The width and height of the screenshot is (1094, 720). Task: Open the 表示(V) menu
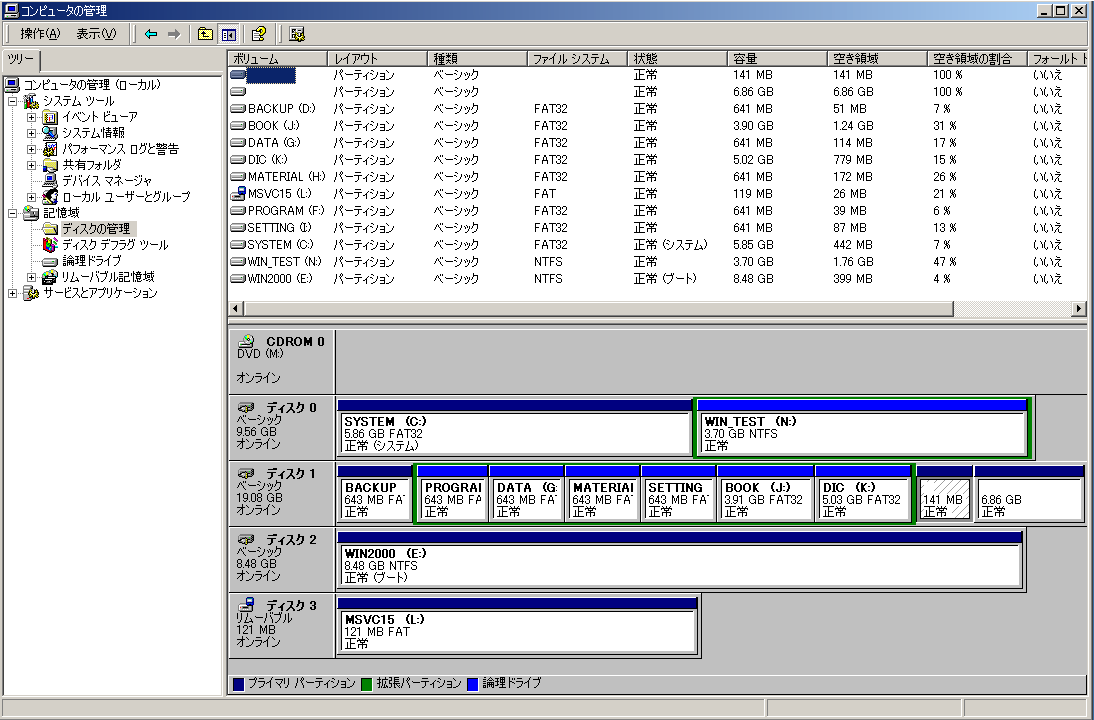96,34
